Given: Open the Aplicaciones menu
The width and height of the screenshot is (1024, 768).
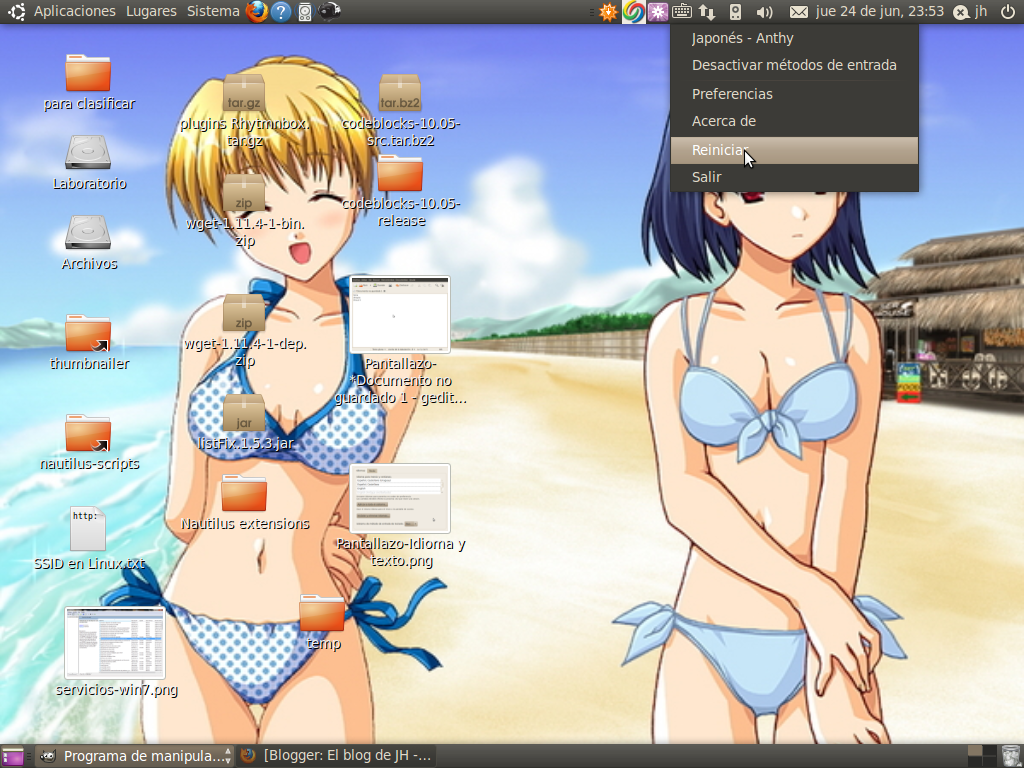Looking at the screenshot, I should 74,11.
